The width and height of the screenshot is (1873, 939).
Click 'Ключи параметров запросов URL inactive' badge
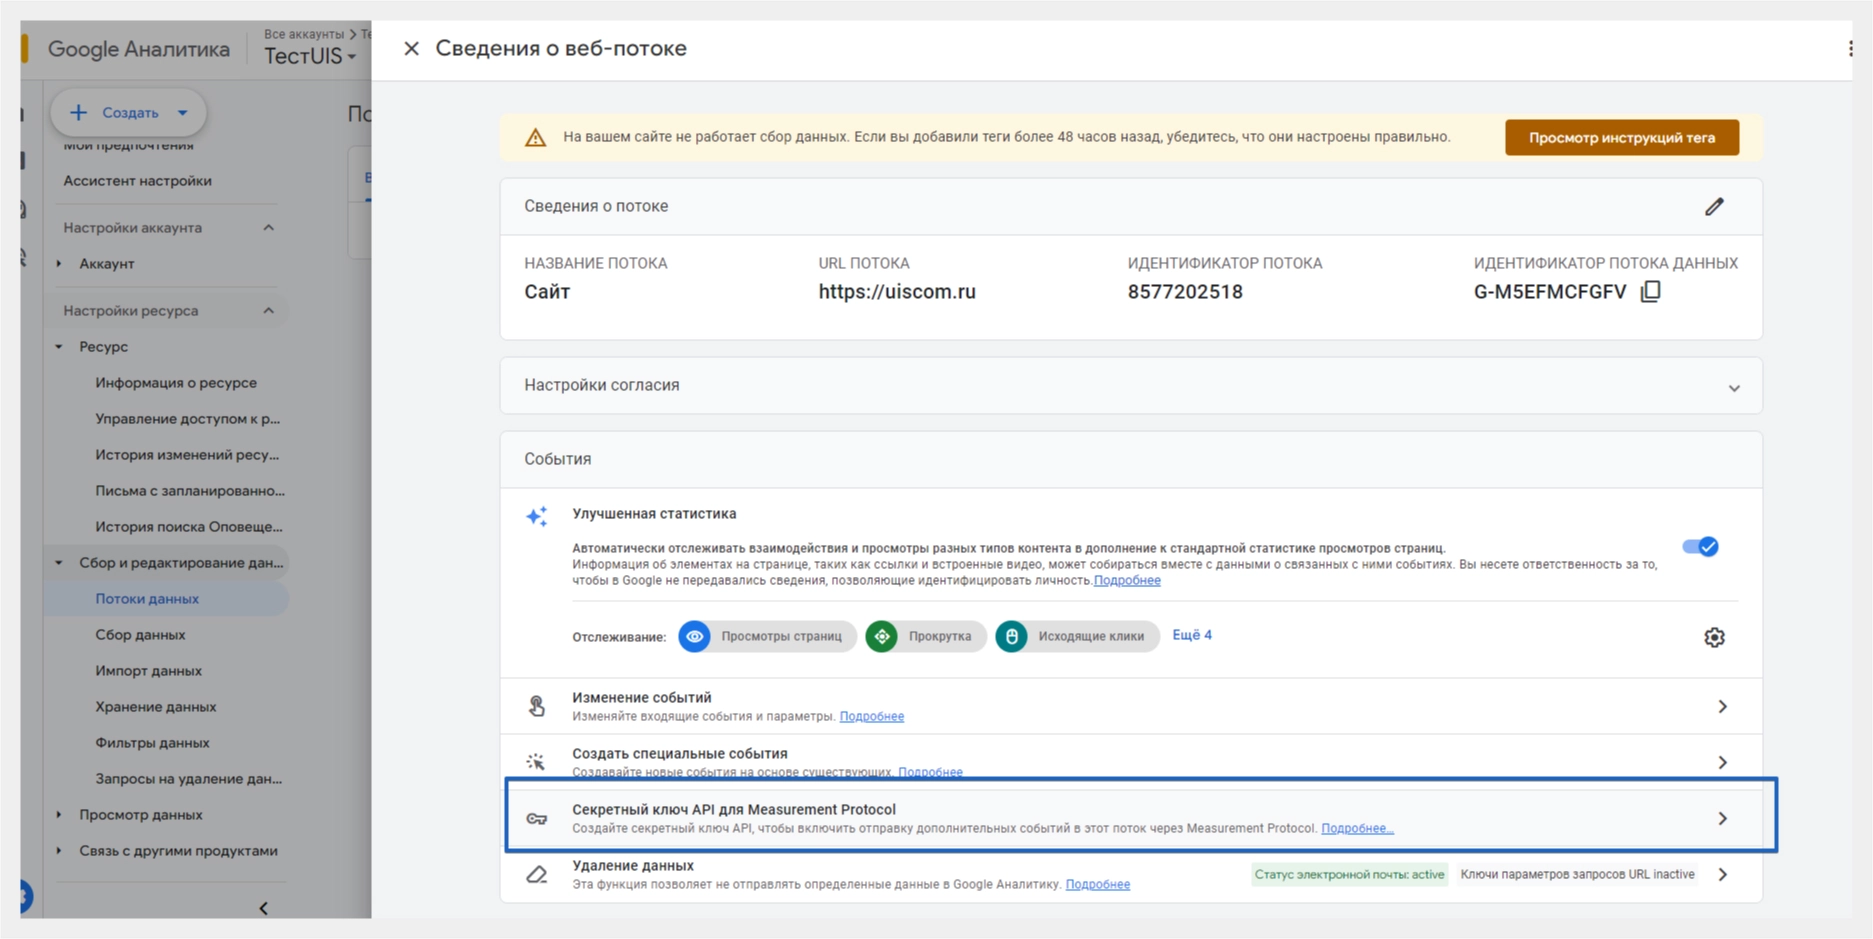point(1577,875)
